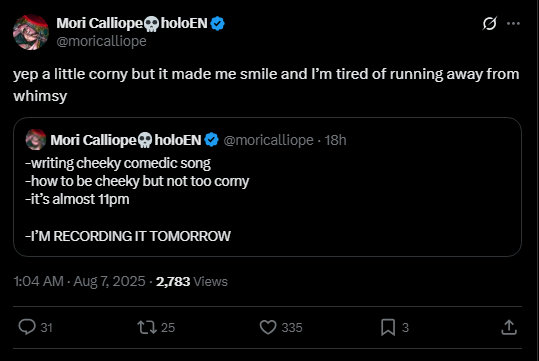This screenshot has height=361, width=539.
Task: Click the blue verified badge beside the main author name
Action: point(217,23)
